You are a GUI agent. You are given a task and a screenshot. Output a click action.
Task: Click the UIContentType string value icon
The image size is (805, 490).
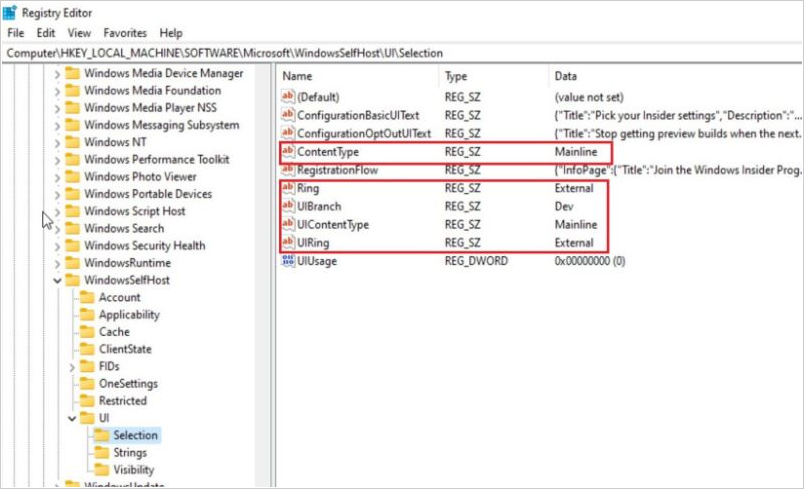pos(288,224)
